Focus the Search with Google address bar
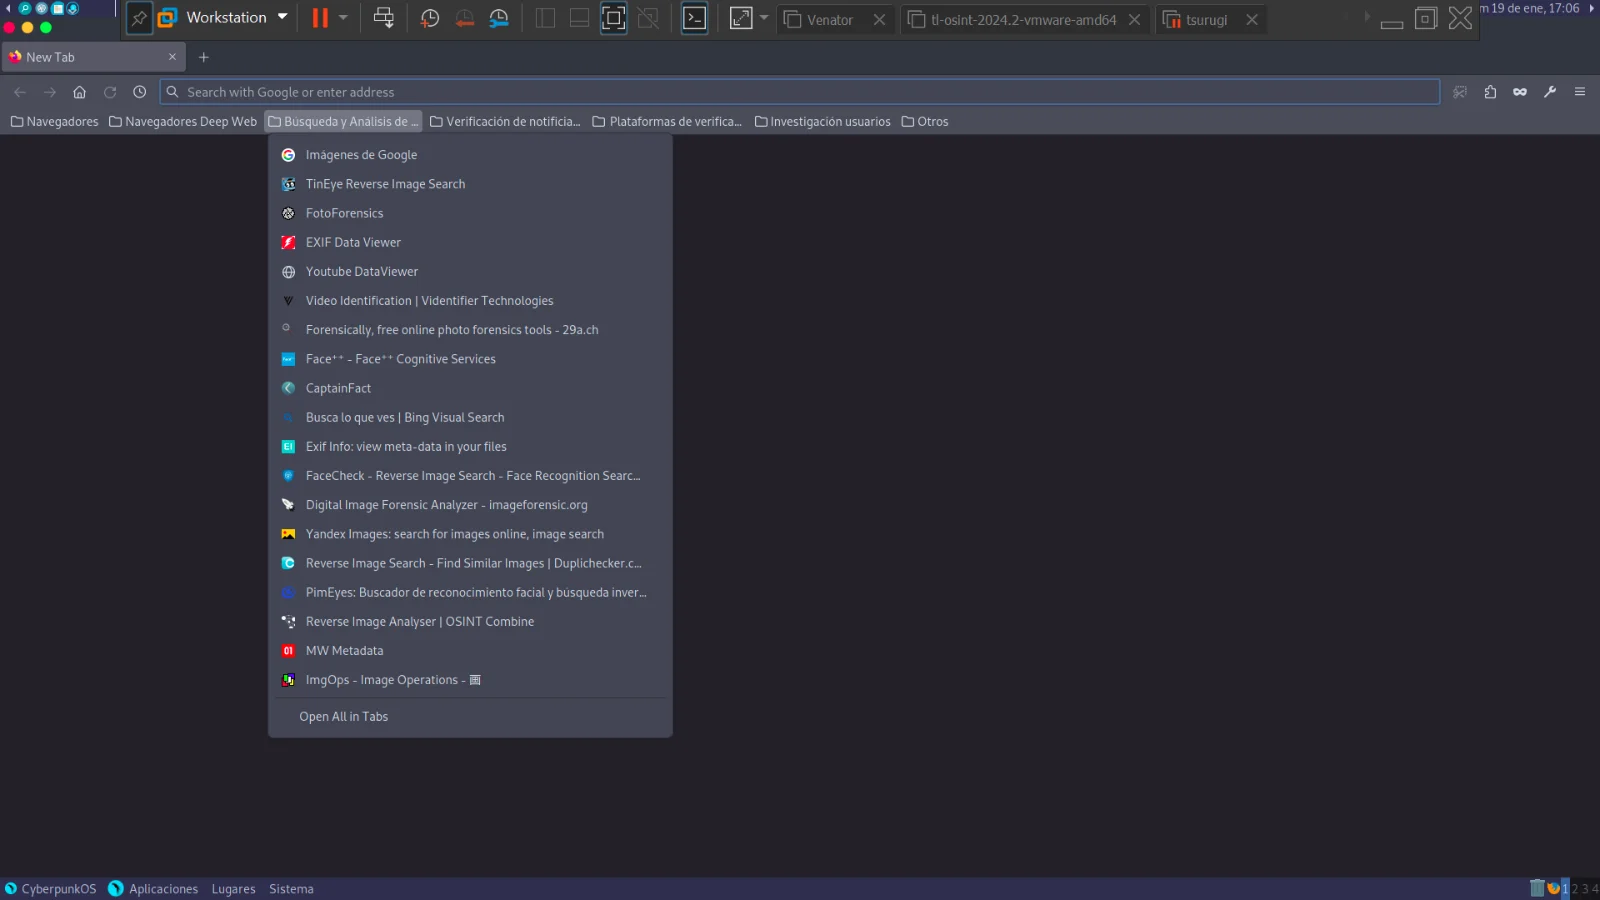The height and width of the screenshot is (900, 1600). 799,92
